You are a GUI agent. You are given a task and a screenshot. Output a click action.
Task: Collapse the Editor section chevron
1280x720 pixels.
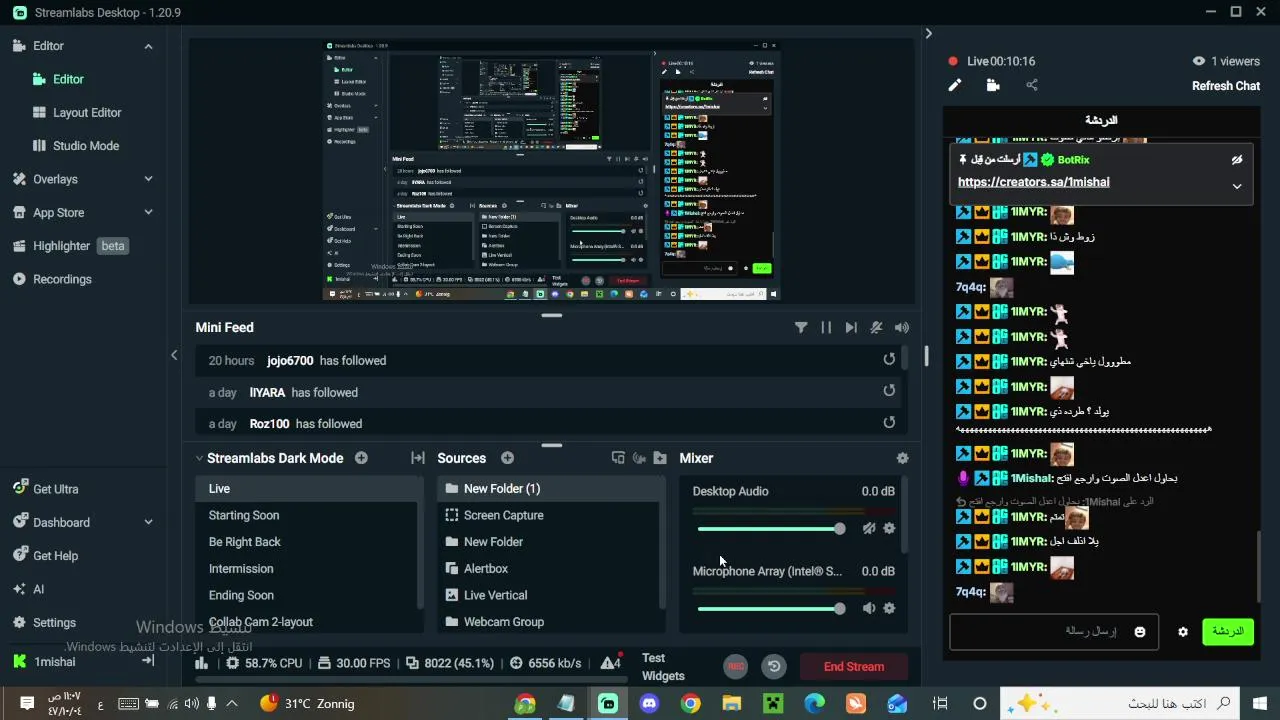(148, 46)
